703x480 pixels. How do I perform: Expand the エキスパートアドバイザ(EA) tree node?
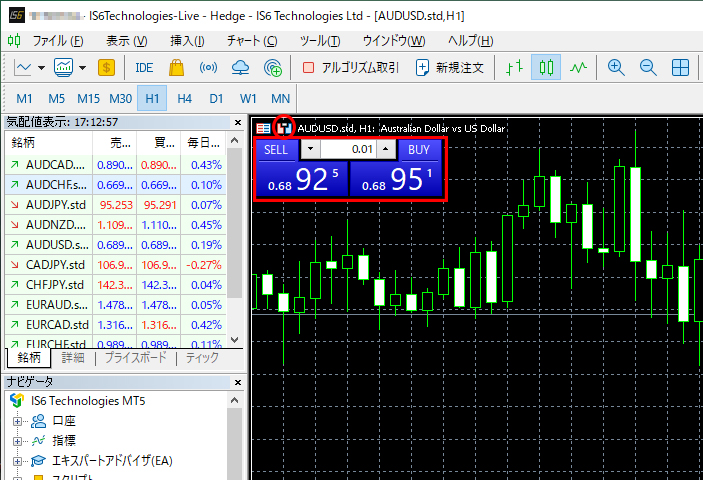[17, 461]
